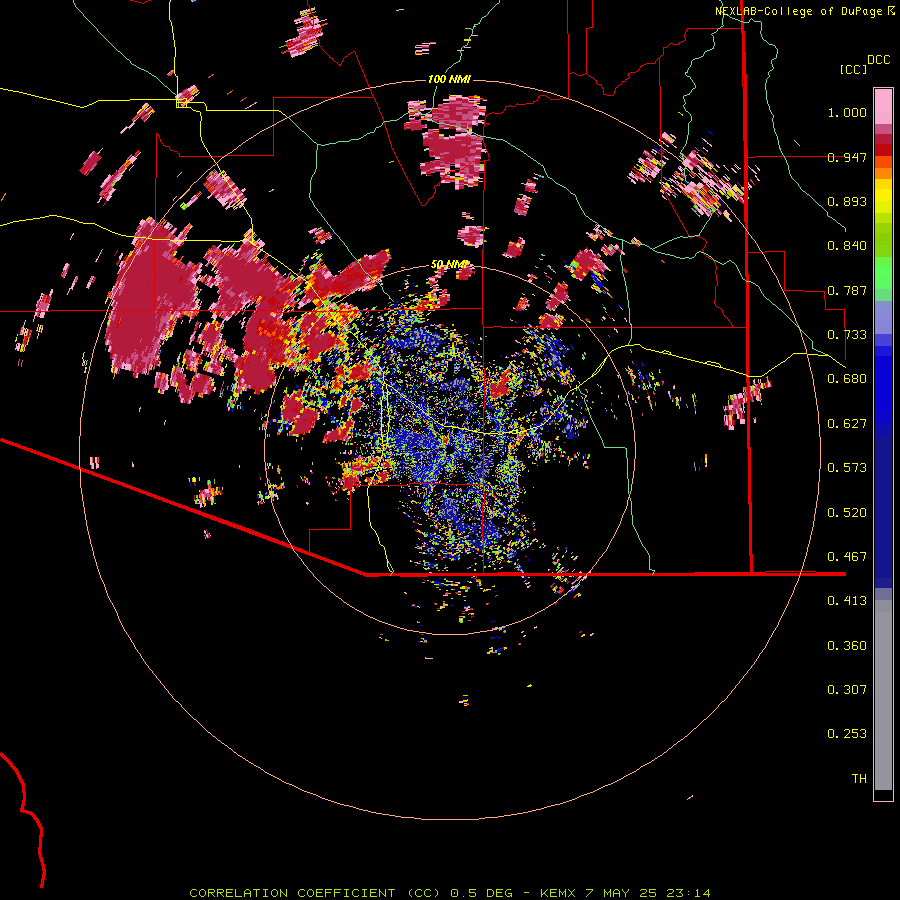Click the 0.467 scale value
This screenshot has height=900, width=900.
coord(847,557)
